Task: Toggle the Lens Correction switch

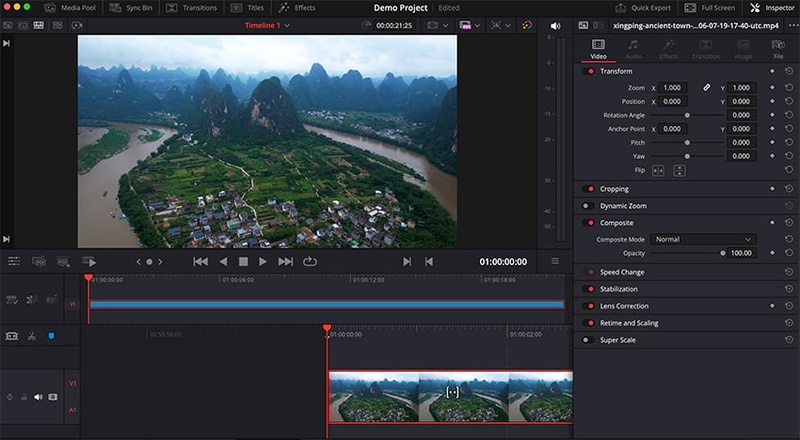Action: [588, 306]
